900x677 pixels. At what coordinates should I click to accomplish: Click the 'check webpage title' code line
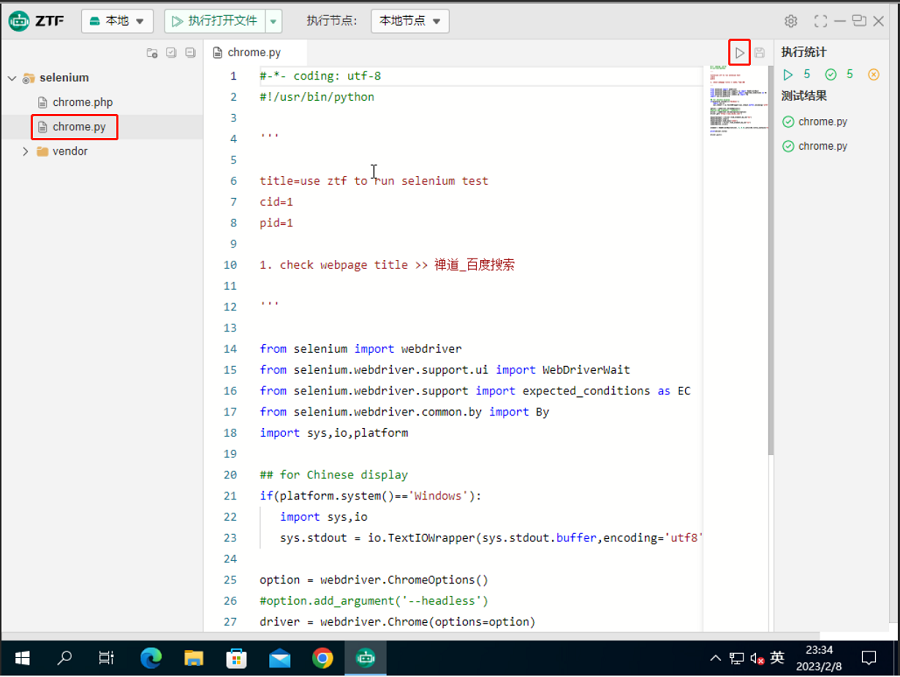387,265
